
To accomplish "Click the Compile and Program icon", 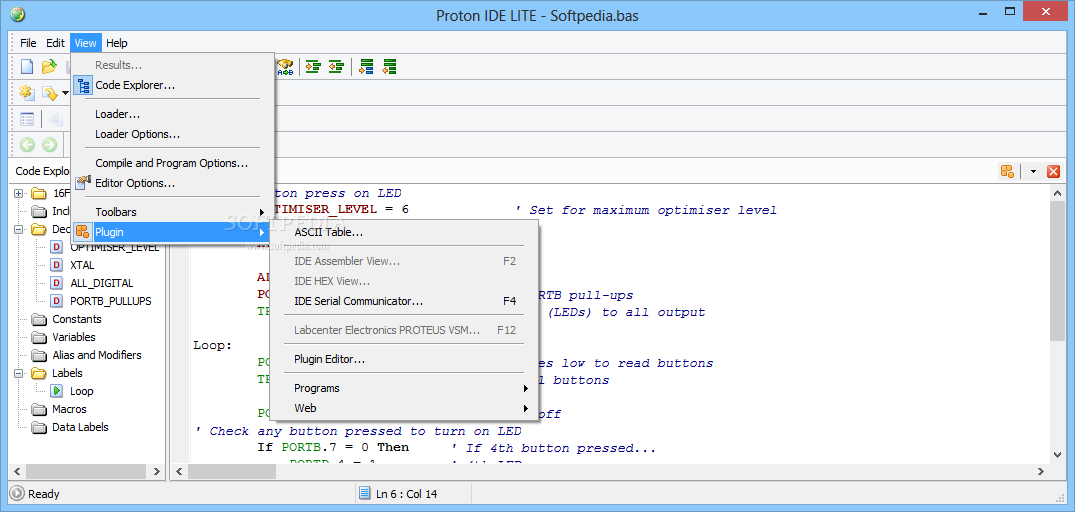I will pyautogui.click(x=49, y=93).
